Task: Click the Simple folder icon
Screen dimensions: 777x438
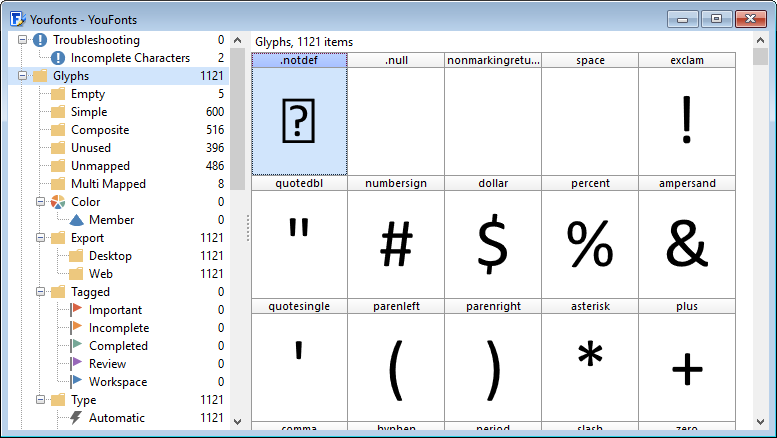Action: (x=58, y=111)
